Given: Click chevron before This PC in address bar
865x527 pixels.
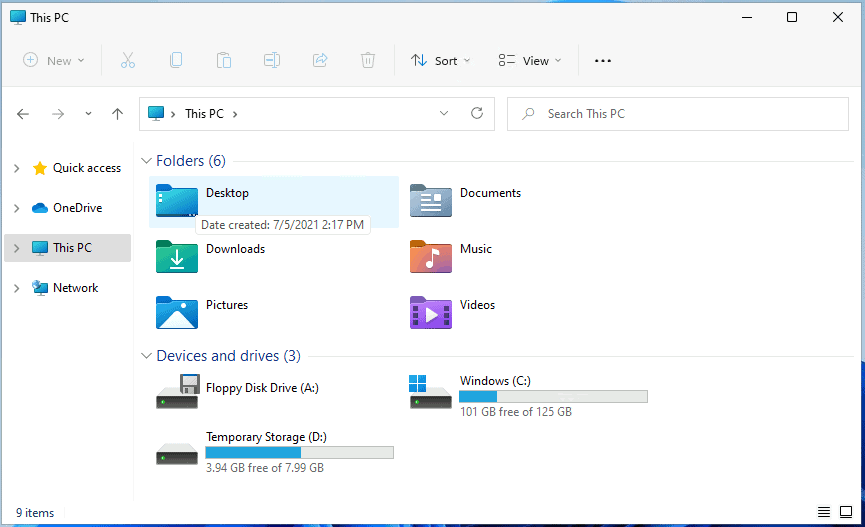Looking at the screenshot, I should tap(173, 114).
